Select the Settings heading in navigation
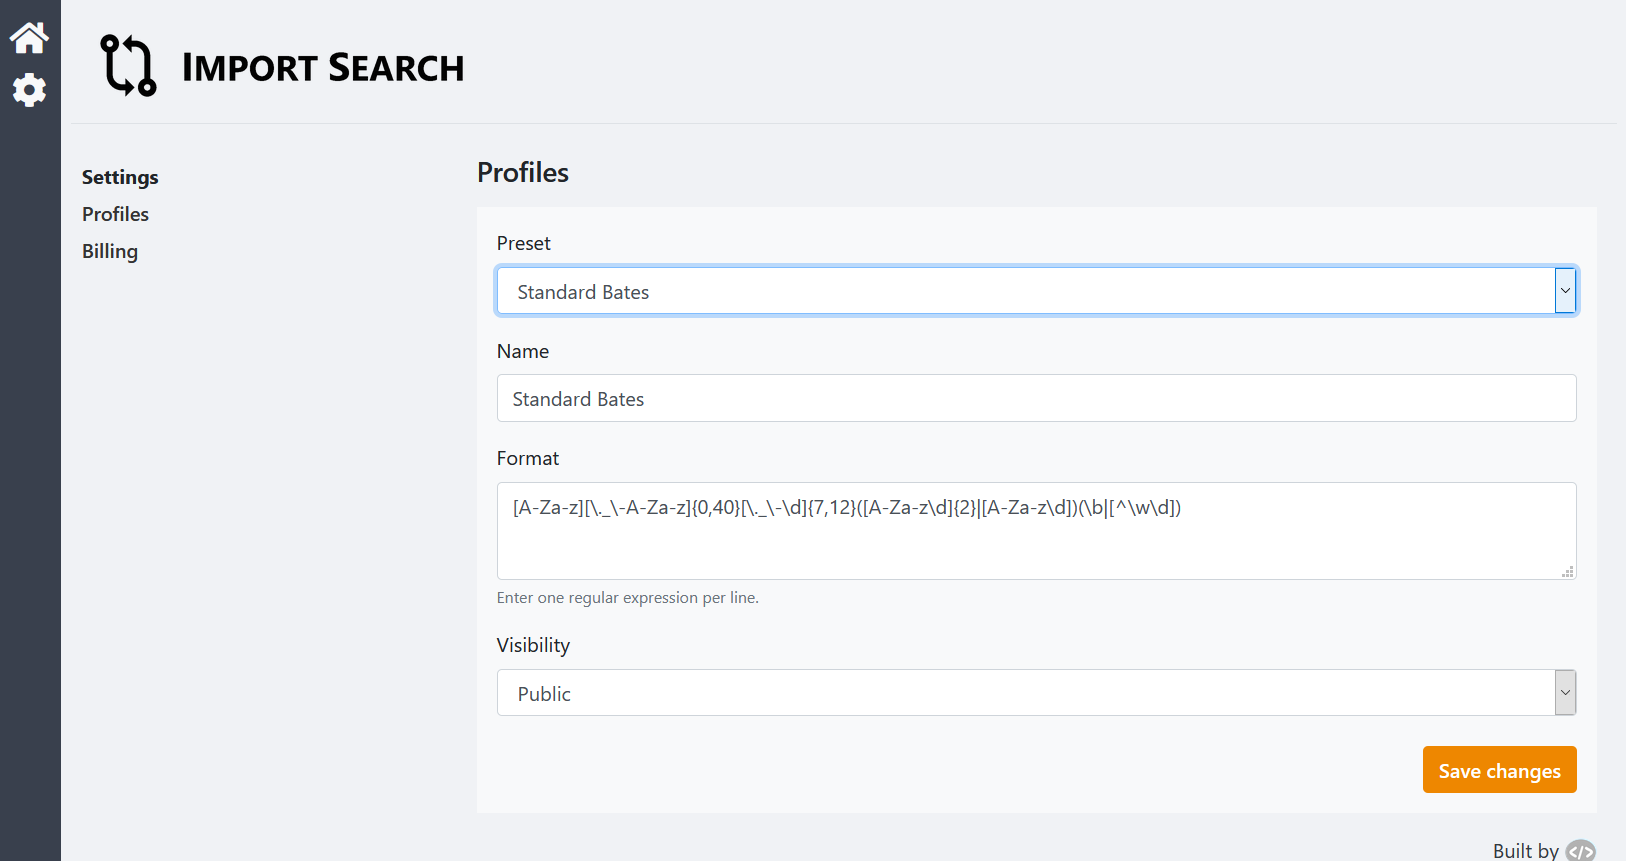 tap(120, 177)
